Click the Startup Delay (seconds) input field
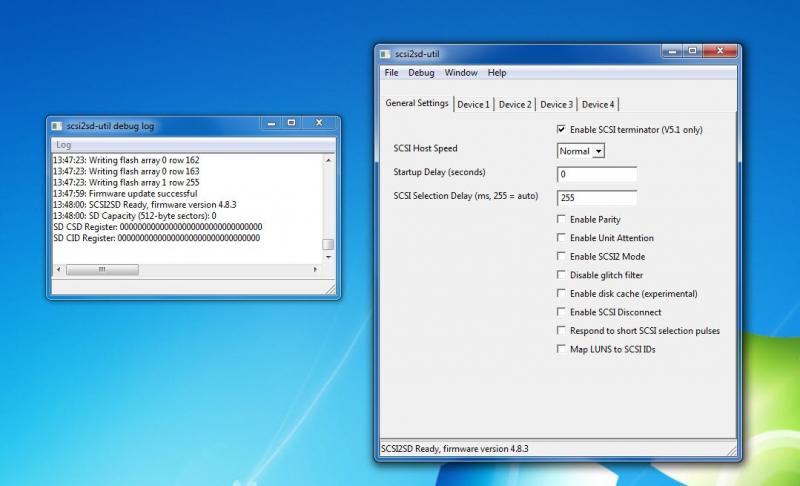The height and width of the screenshot is (486, 800). [597, 174]
